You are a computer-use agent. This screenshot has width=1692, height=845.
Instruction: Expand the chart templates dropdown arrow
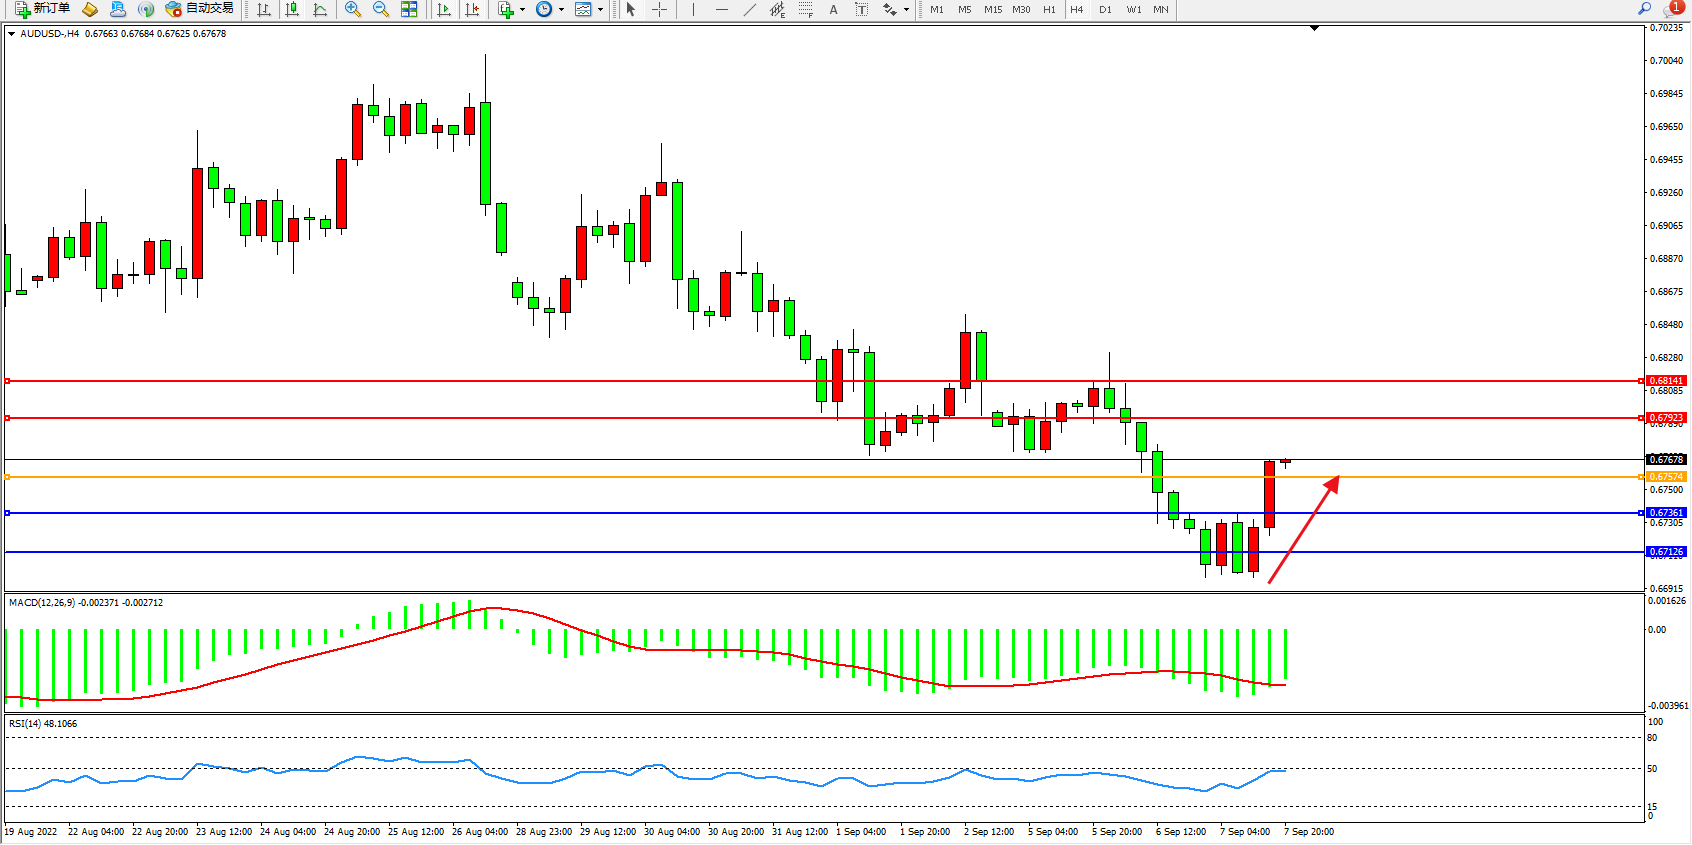600,10
